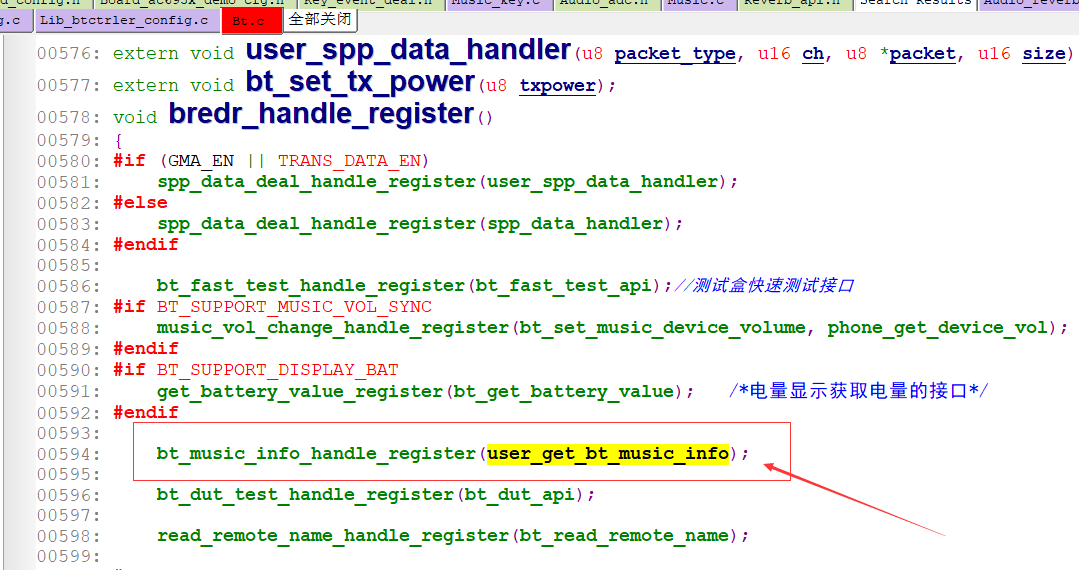Click the 电量显示获取电量的接口 comment

pos(858,391)
